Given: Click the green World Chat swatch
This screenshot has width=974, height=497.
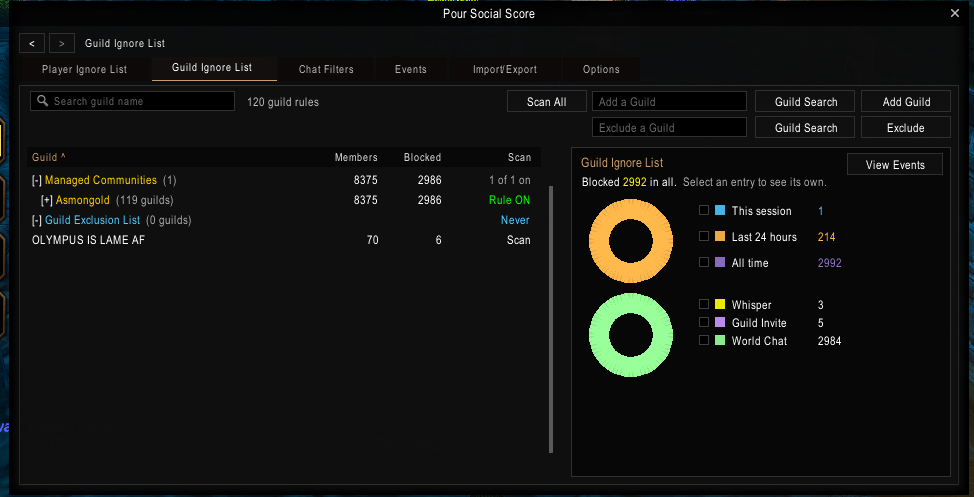Looking at the screenshot, I should (x=720, y=340).
